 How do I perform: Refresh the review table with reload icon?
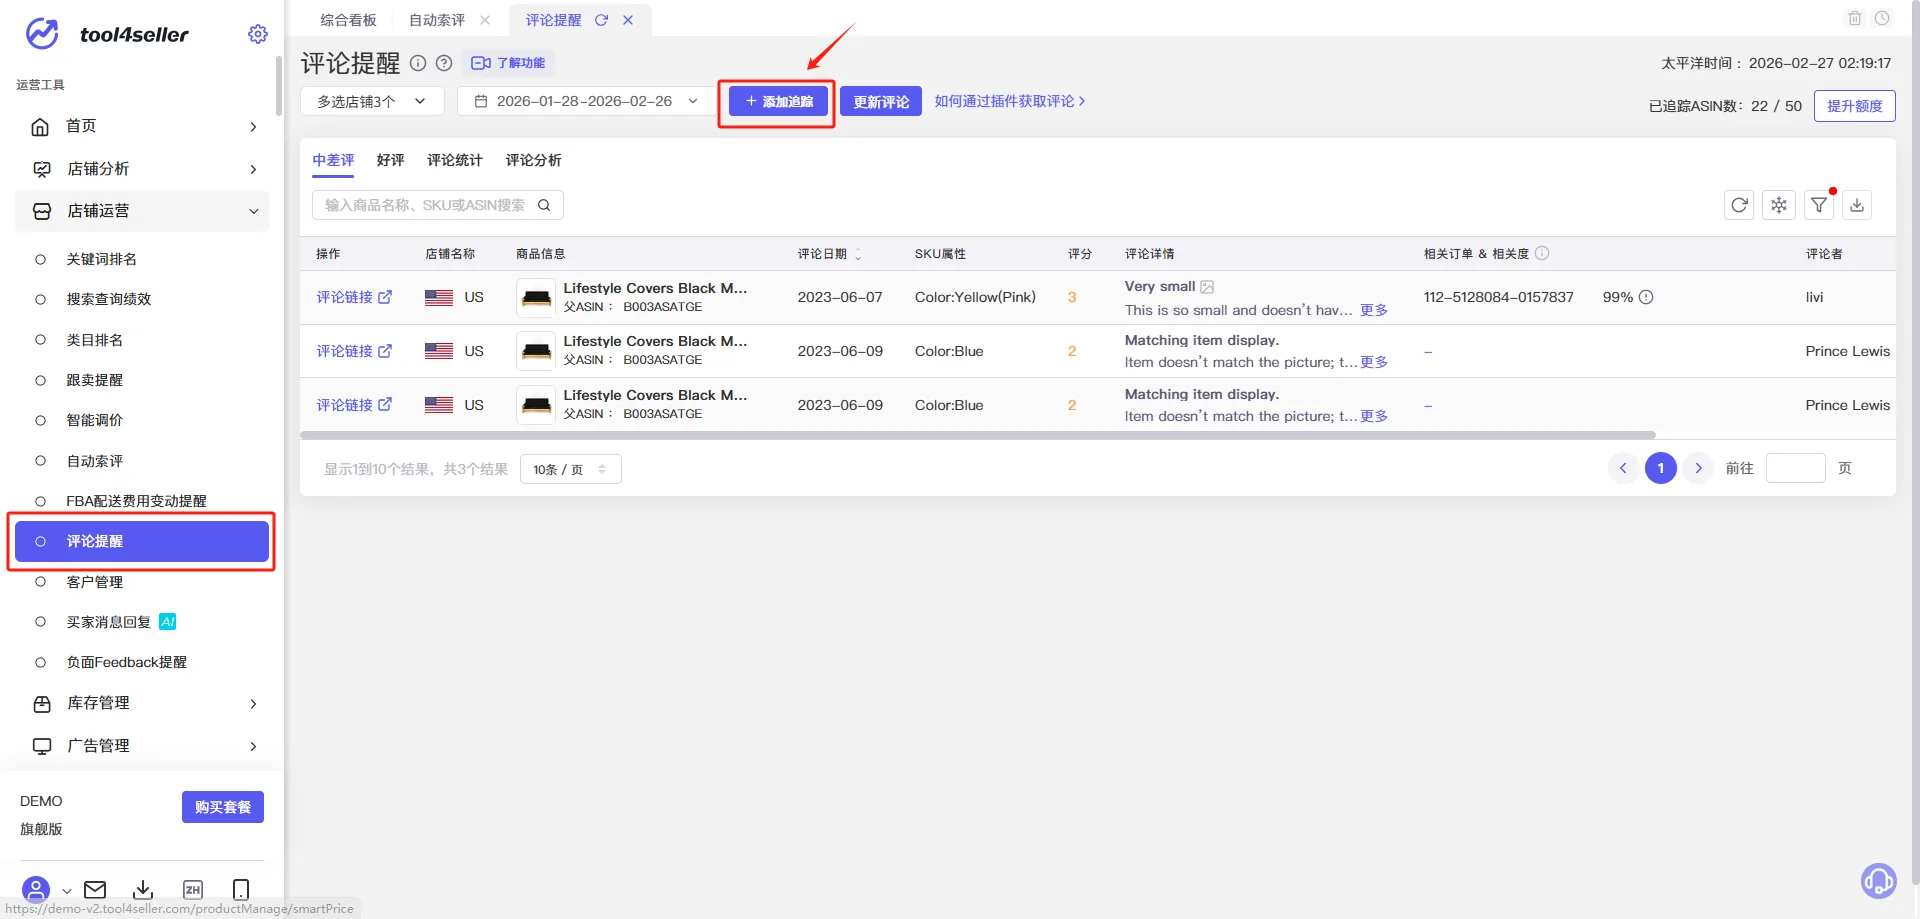point(1739,205)
